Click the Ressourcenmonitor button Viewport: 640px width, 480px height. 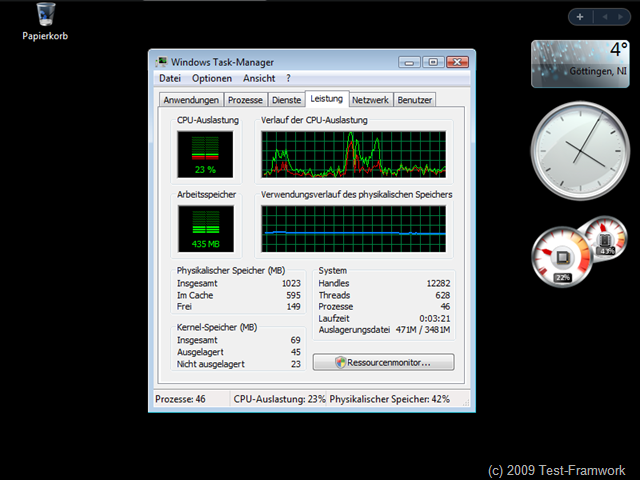click(x=384, y=362)
